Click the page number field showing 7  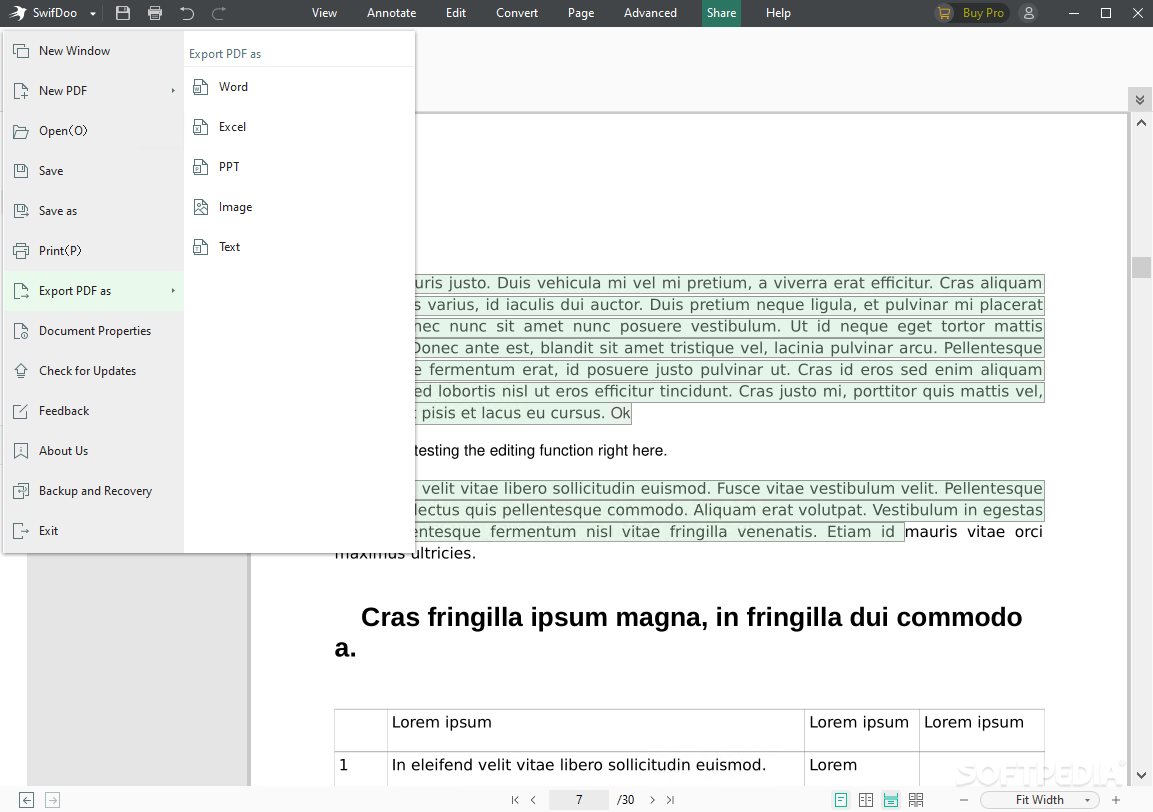tap(579, 799)
